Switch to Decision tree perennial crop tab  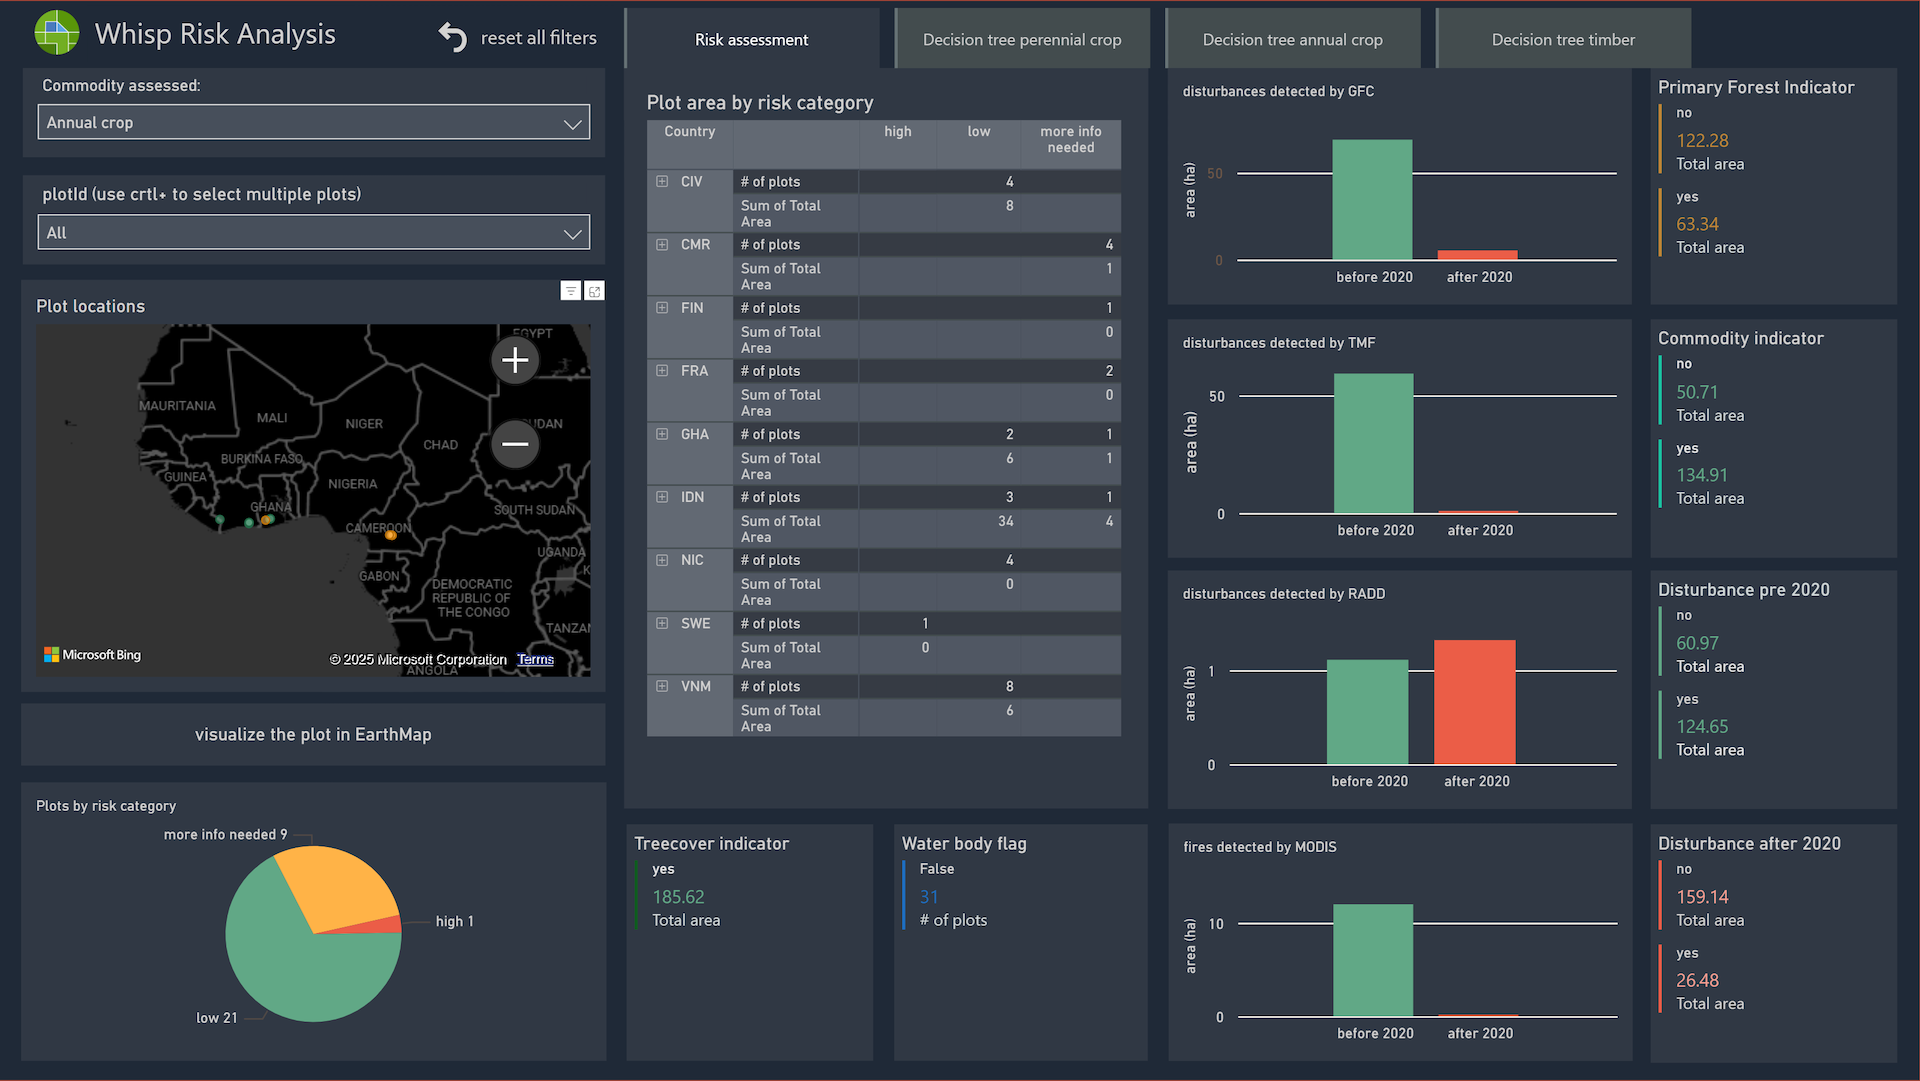pyautogui.click(x=1022, y=40)
